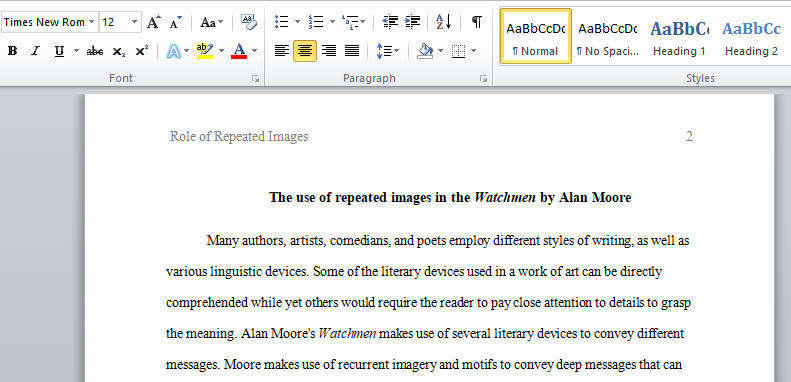Toggle Subscript formatting
This screenshot has height=382, width=791.
pos(119,51)
